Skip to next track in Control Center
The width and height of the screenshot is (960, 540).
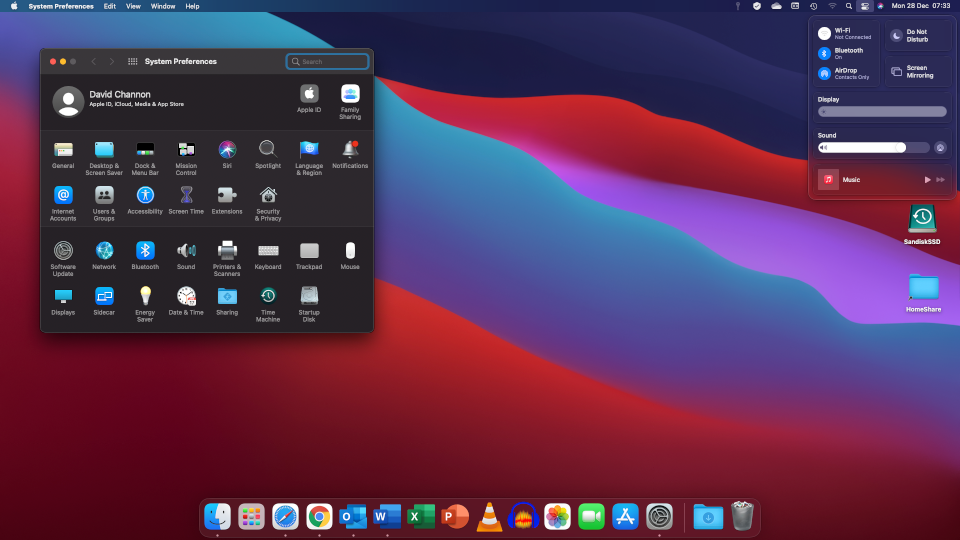941,180
